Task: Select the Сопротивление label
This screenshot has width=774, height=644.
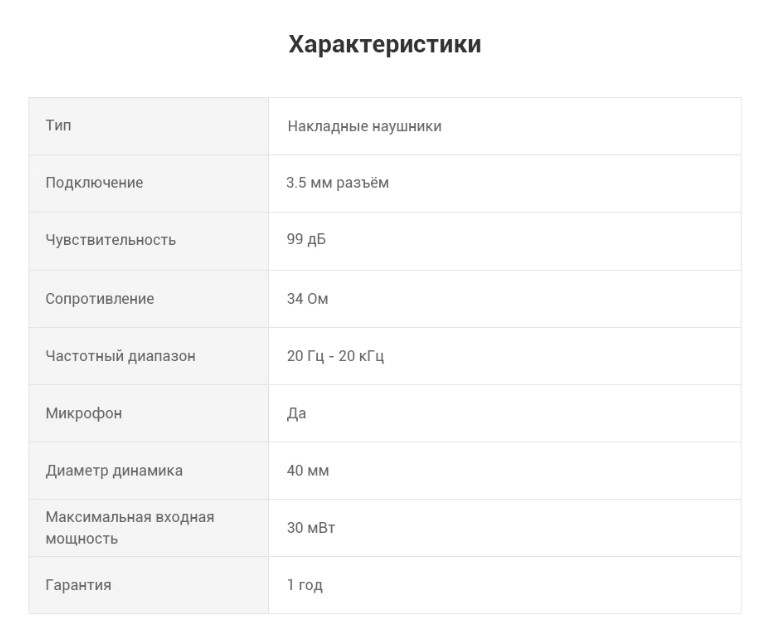Action: (100, 299)
